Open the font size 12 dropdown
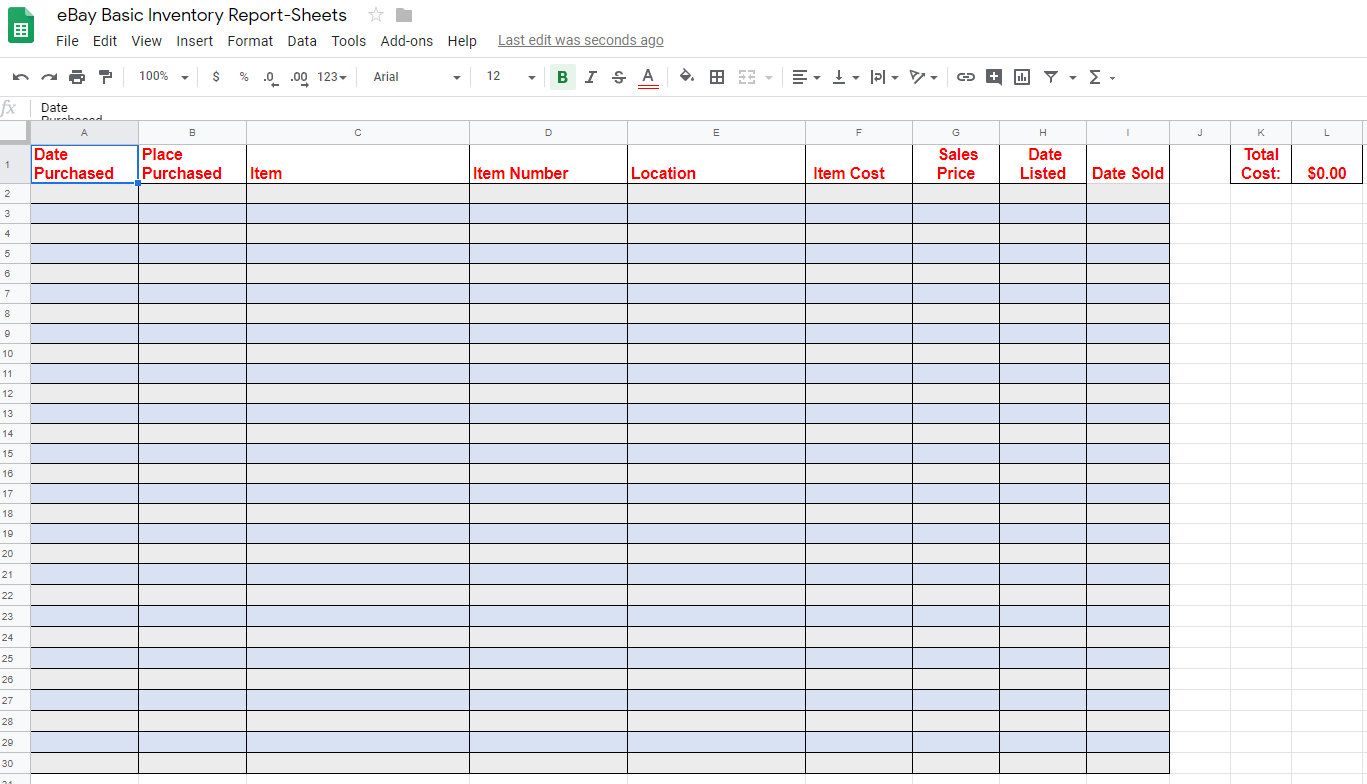The width and height of the screenshot is (1367, 784). [x=510, y=77]
